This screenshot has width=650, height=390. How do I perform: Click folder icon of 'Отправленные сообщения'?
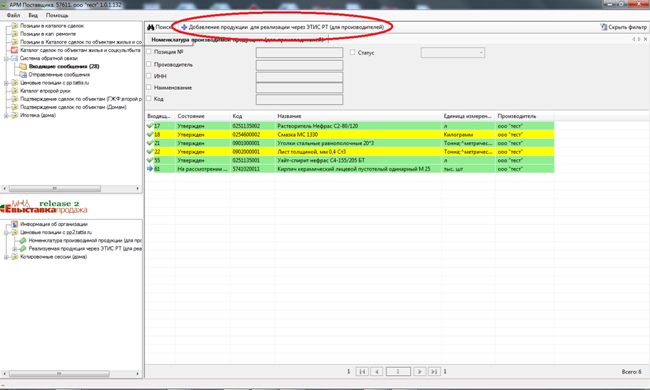(23, 75)
